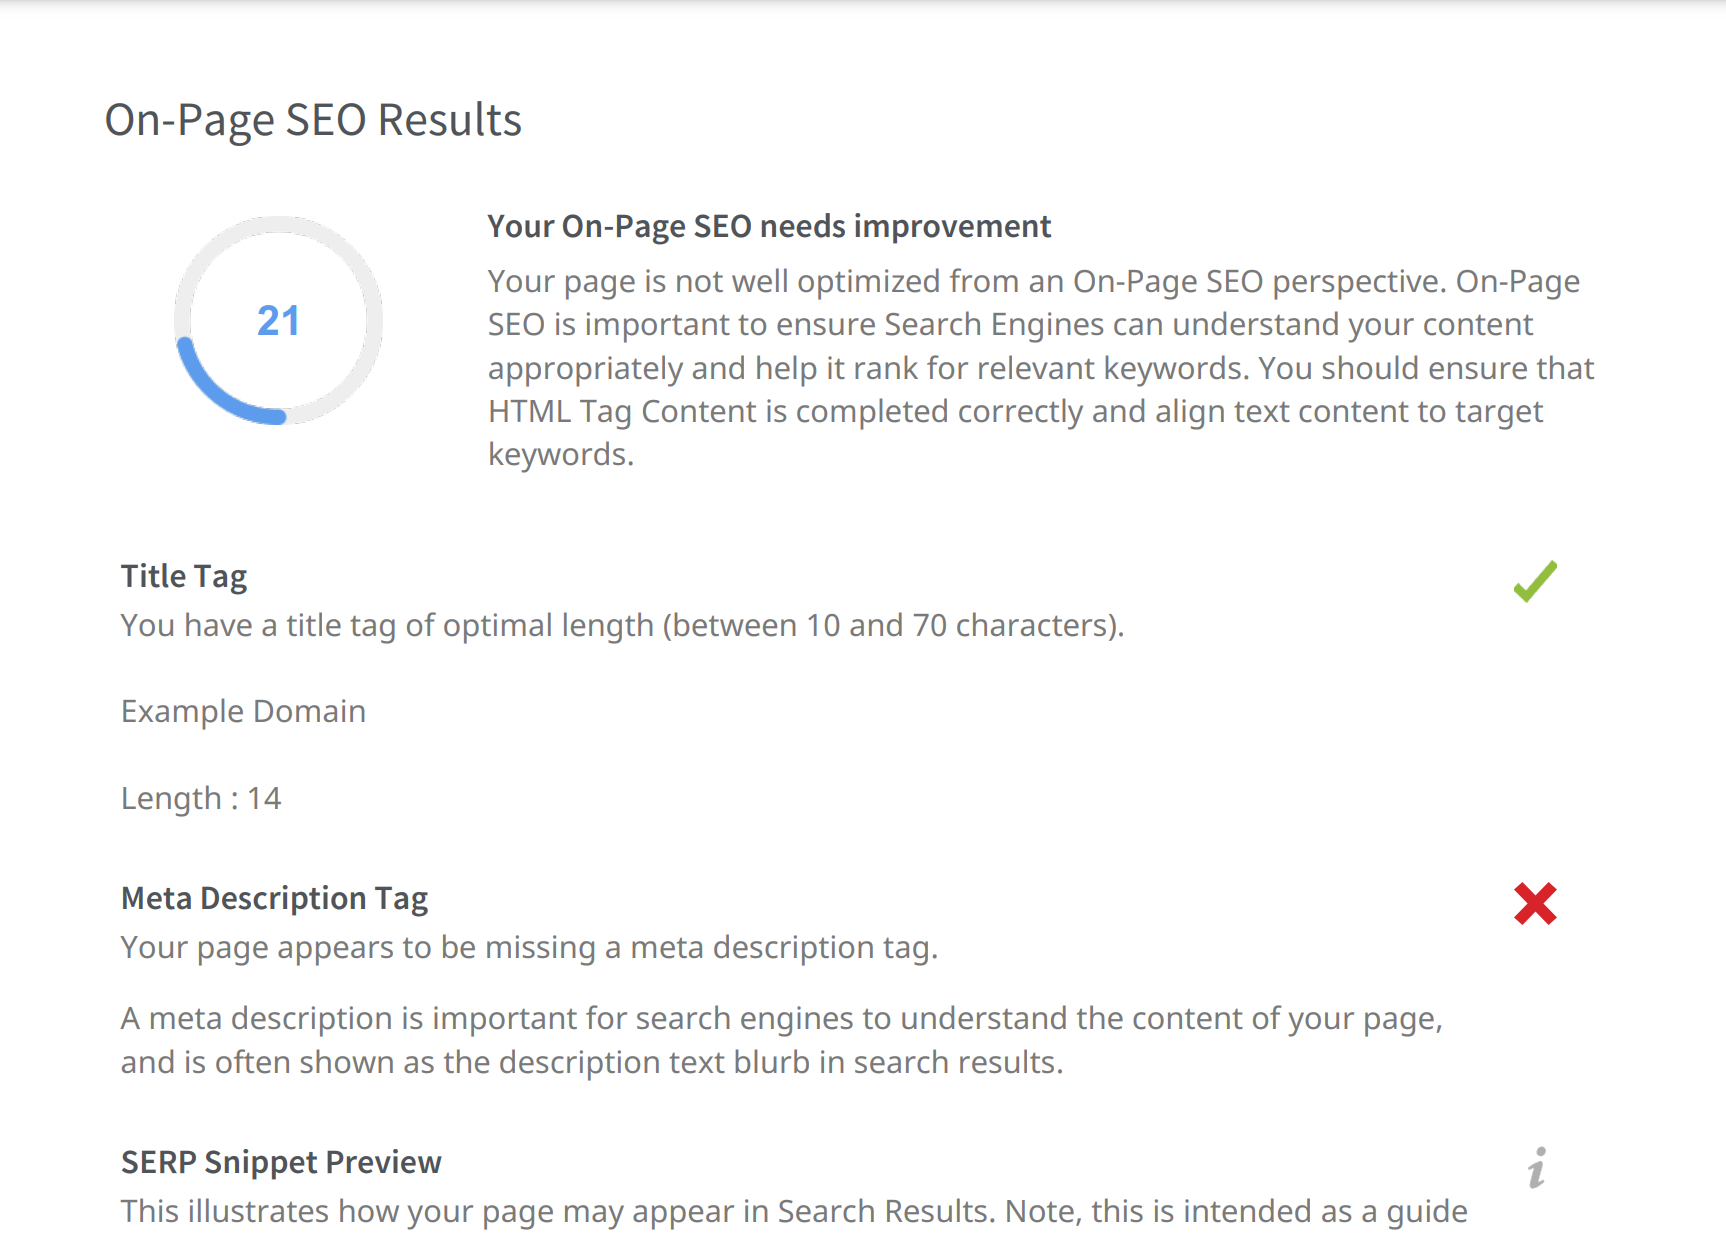Click the paragraph about page not well optimized
Viewport: 1726px width, 1240px height.
tap(1041, 368)
